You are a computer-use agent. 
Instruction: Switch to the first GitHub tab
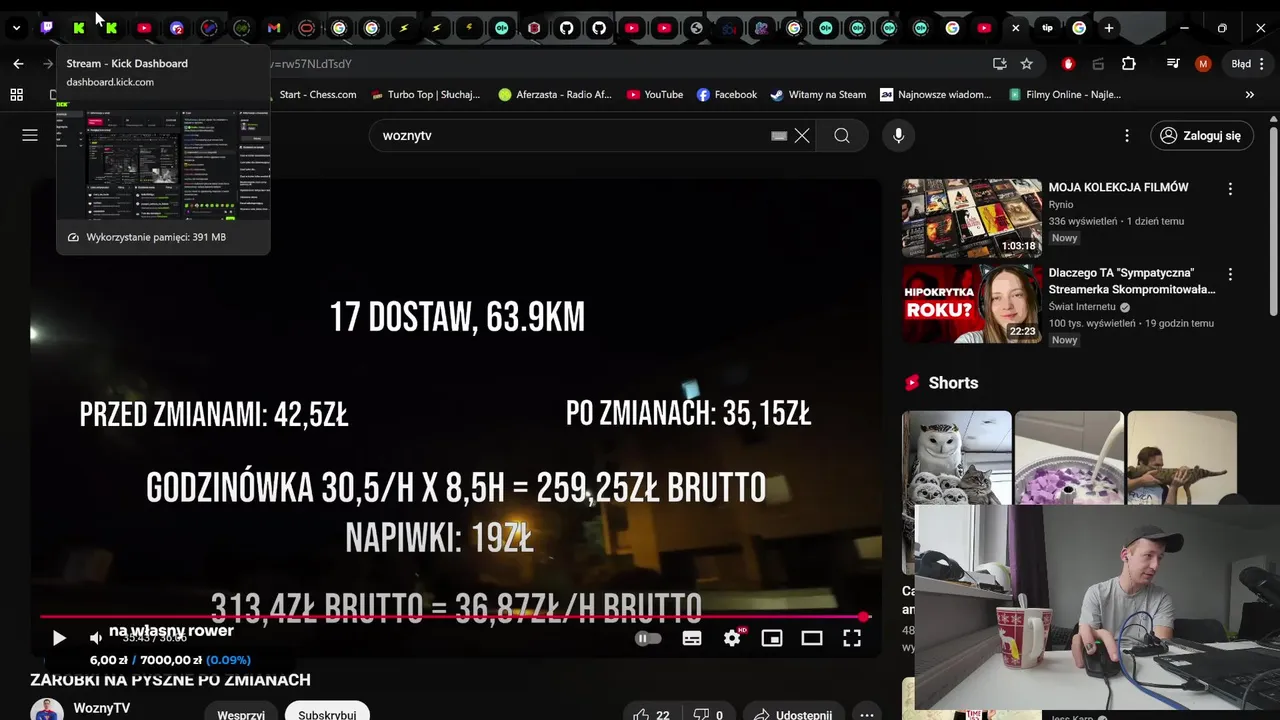point(566,28)
